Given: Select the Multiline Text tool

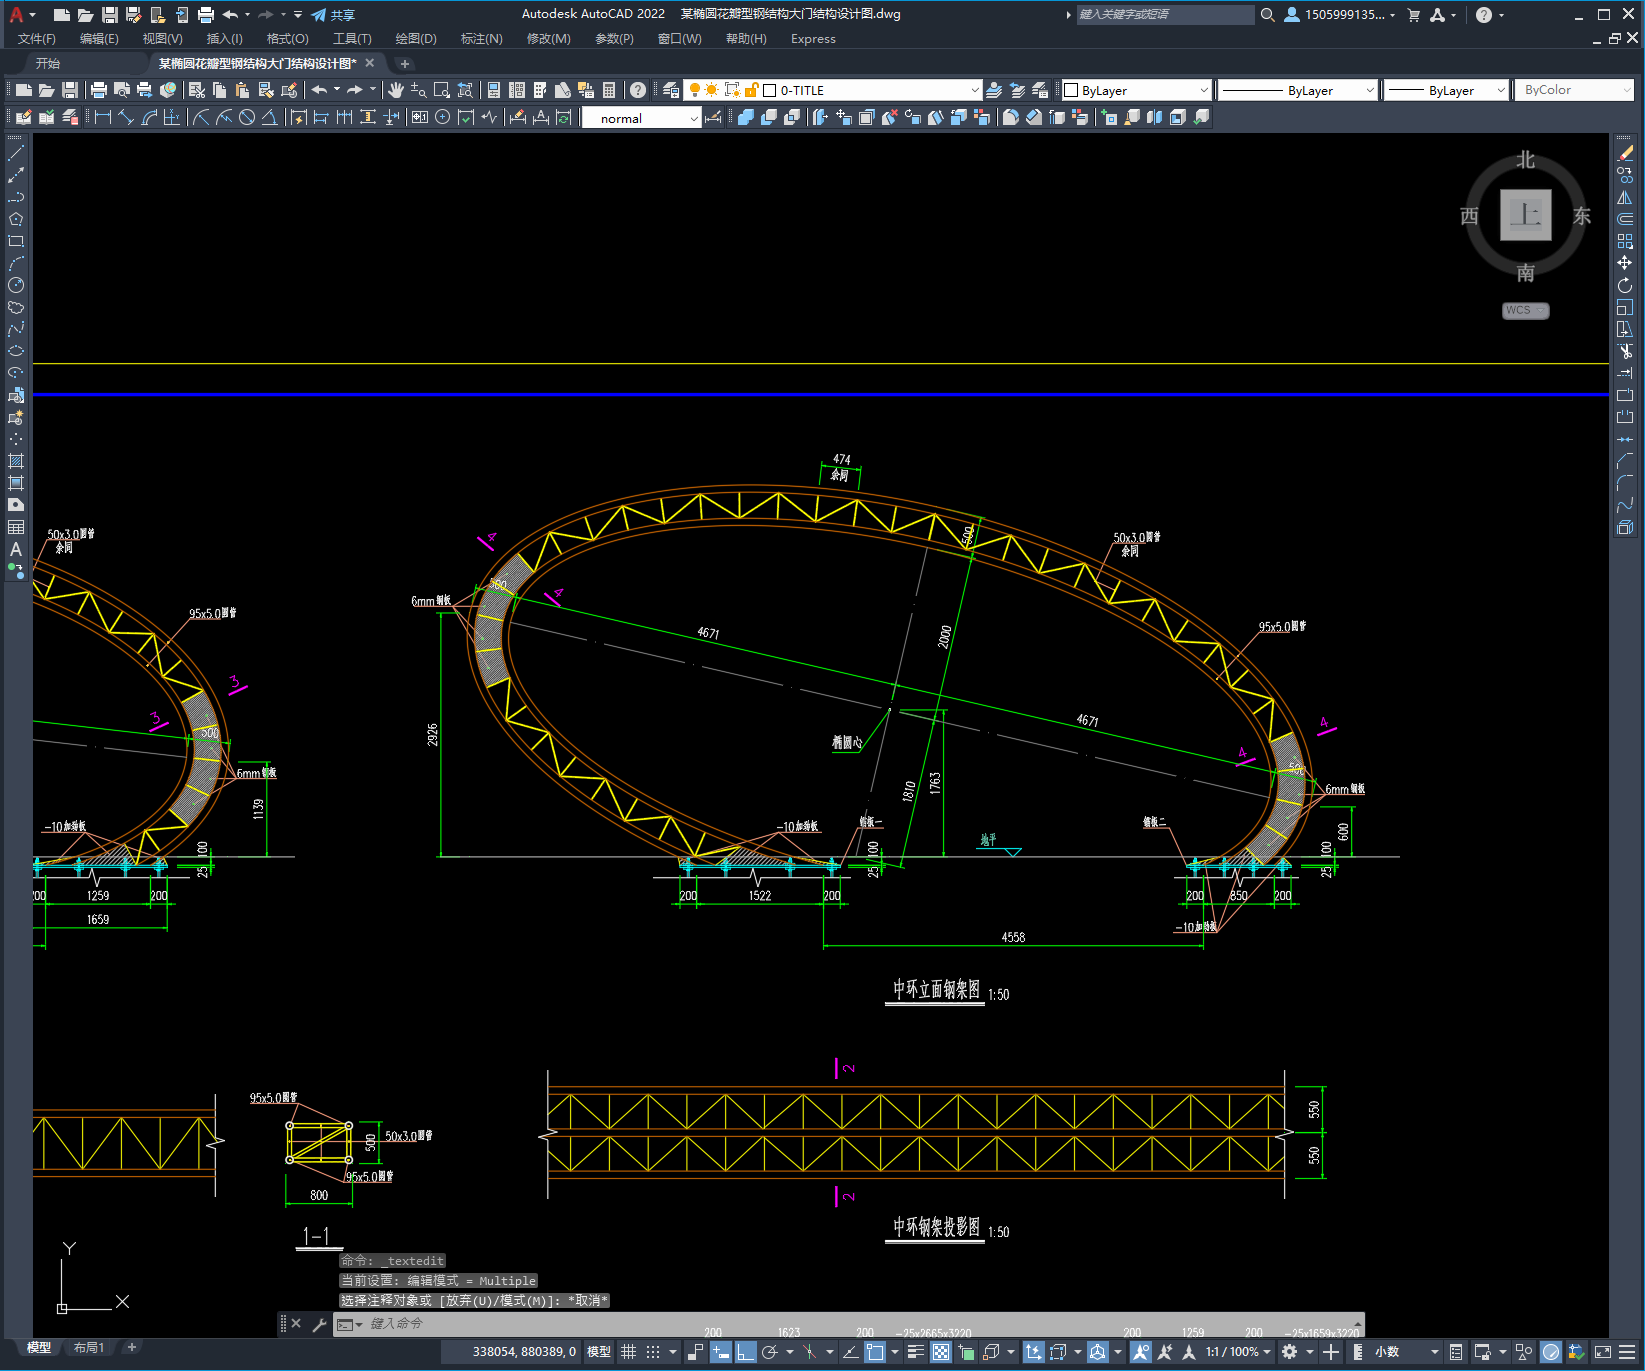Looking at the screenshot, I should click(x=16, y=549).
